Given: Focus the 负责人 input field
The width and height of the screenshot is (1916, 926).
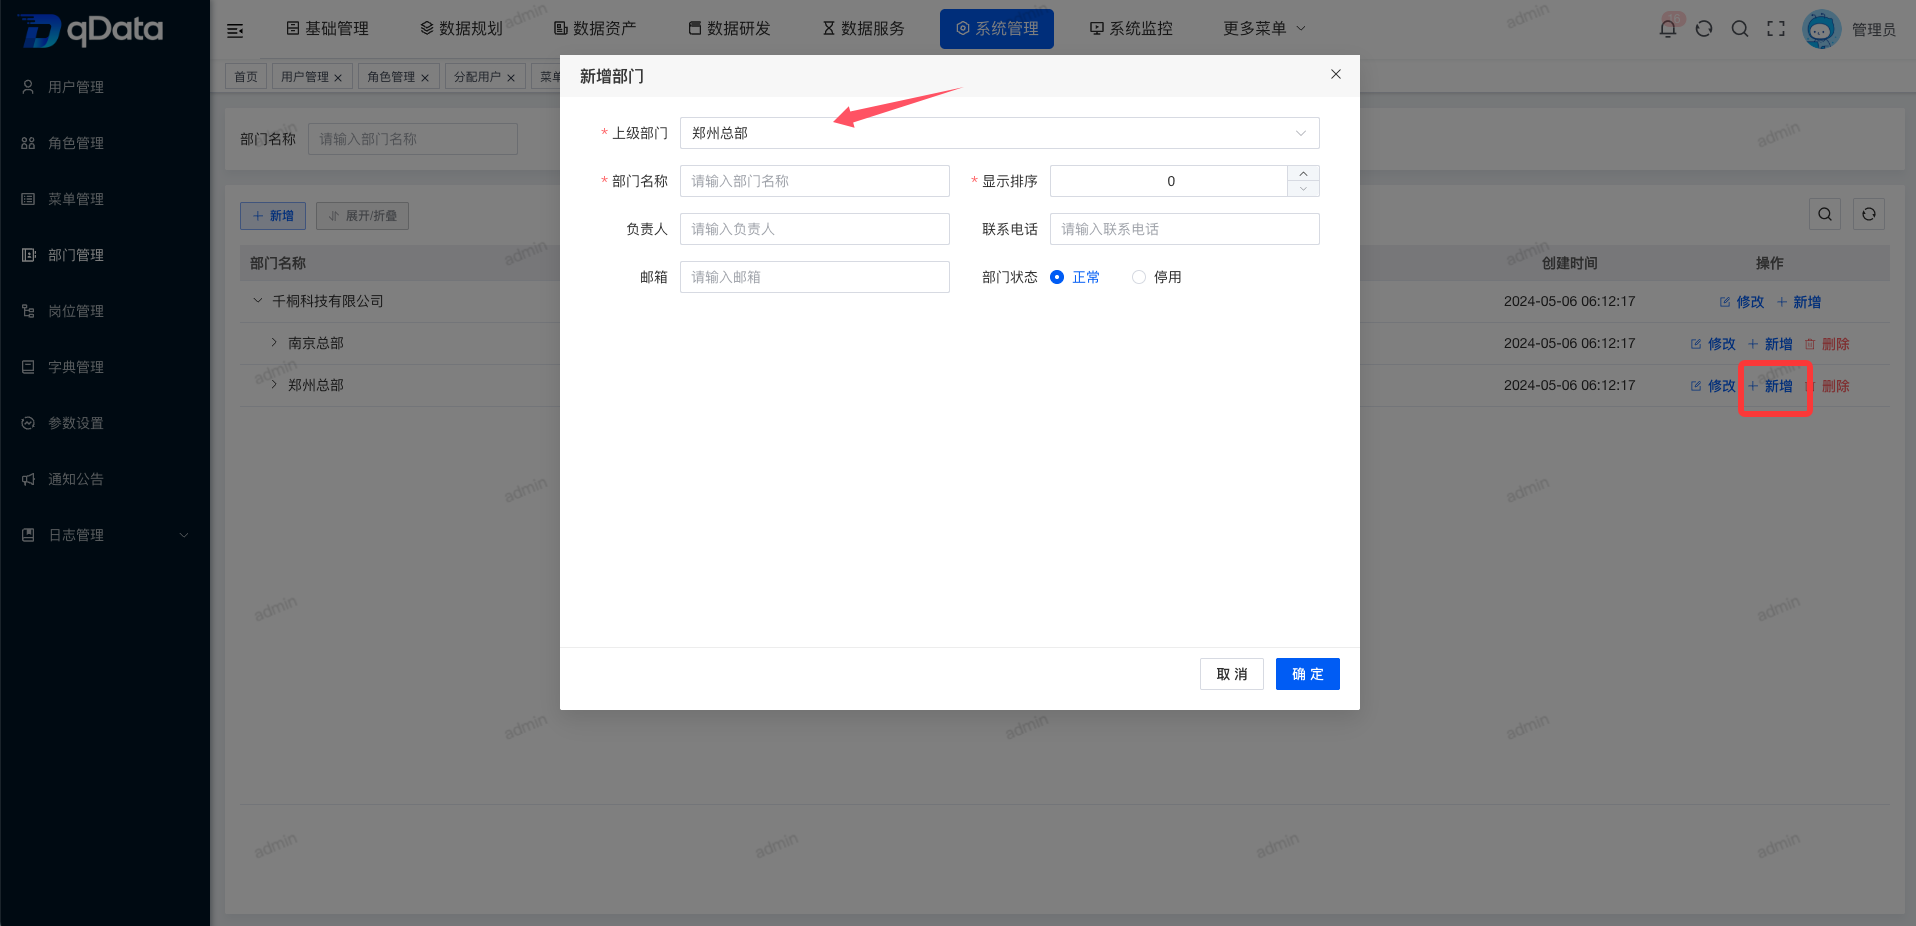Looking at the screenshot, I should click(x=815, y=229).
